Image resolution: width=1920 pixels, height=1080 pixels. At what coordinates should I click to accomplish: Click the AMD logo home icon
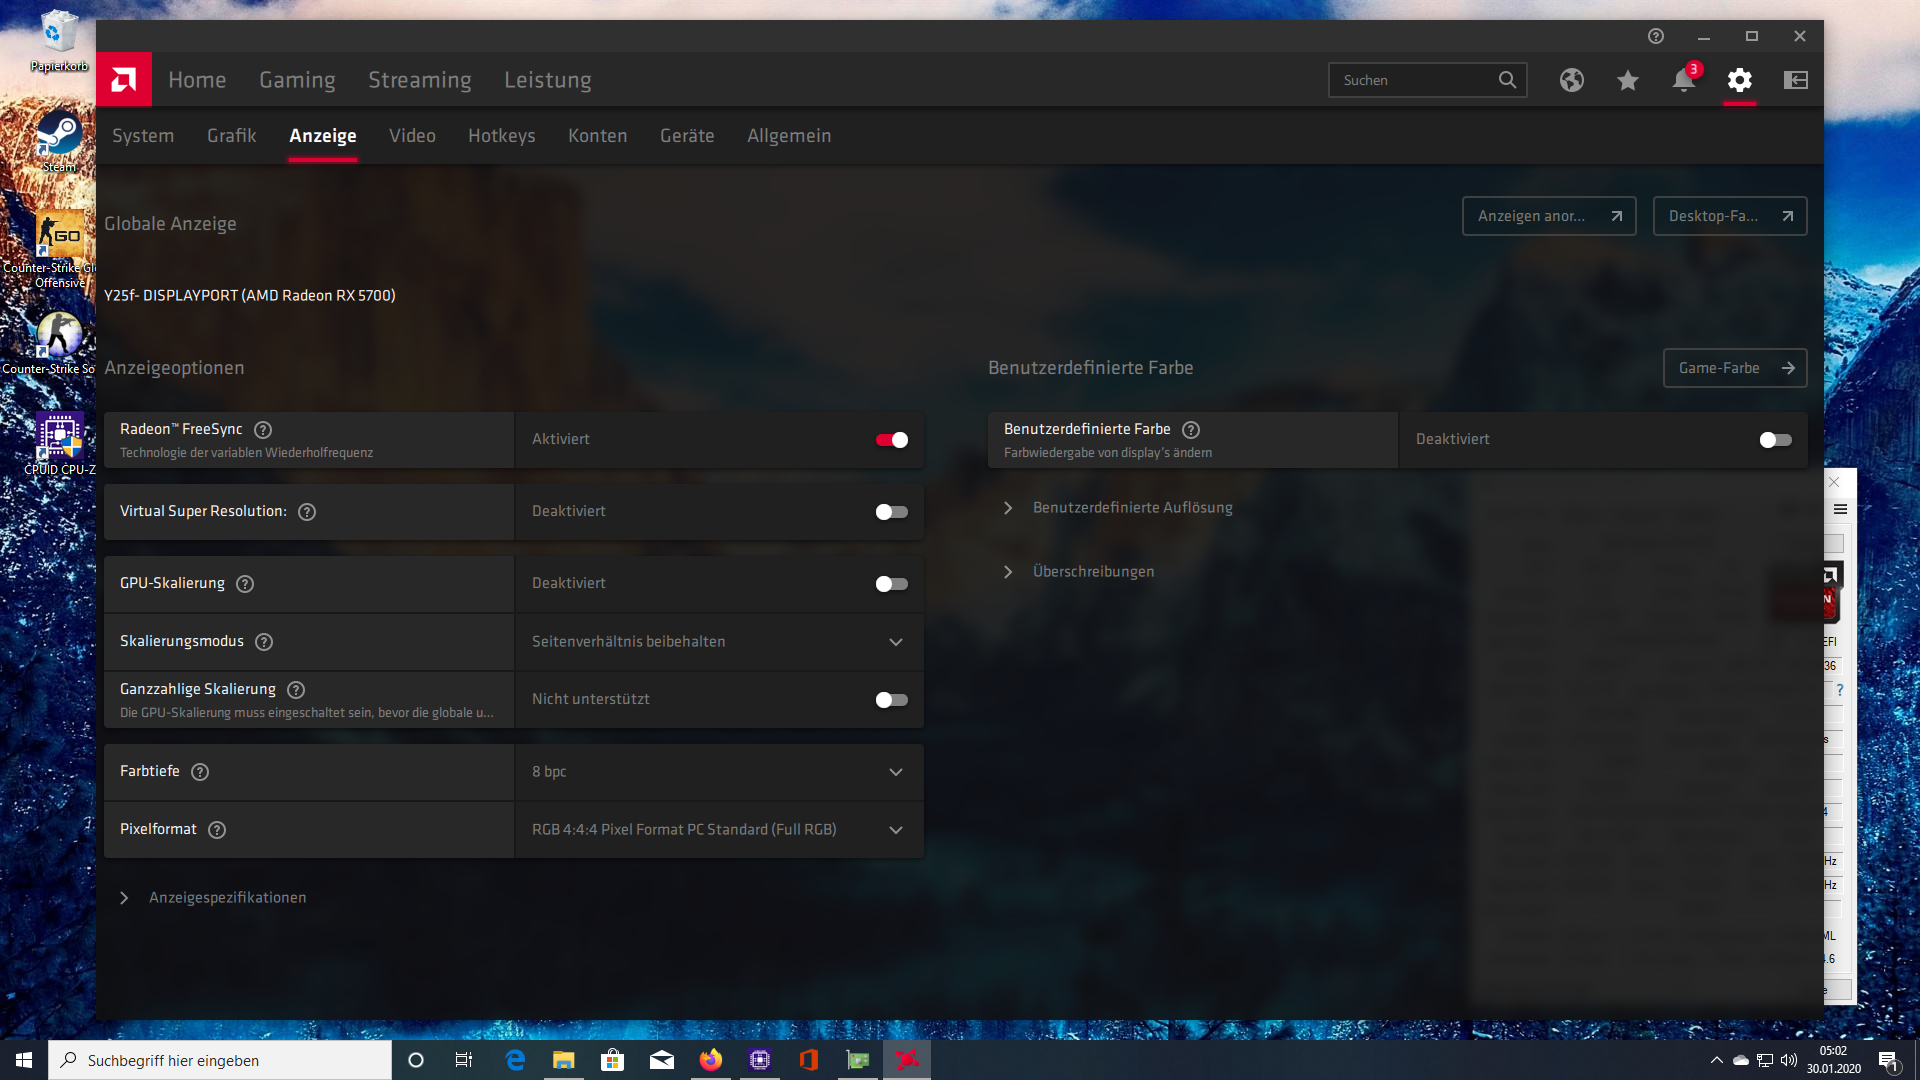tap(124, 79)
